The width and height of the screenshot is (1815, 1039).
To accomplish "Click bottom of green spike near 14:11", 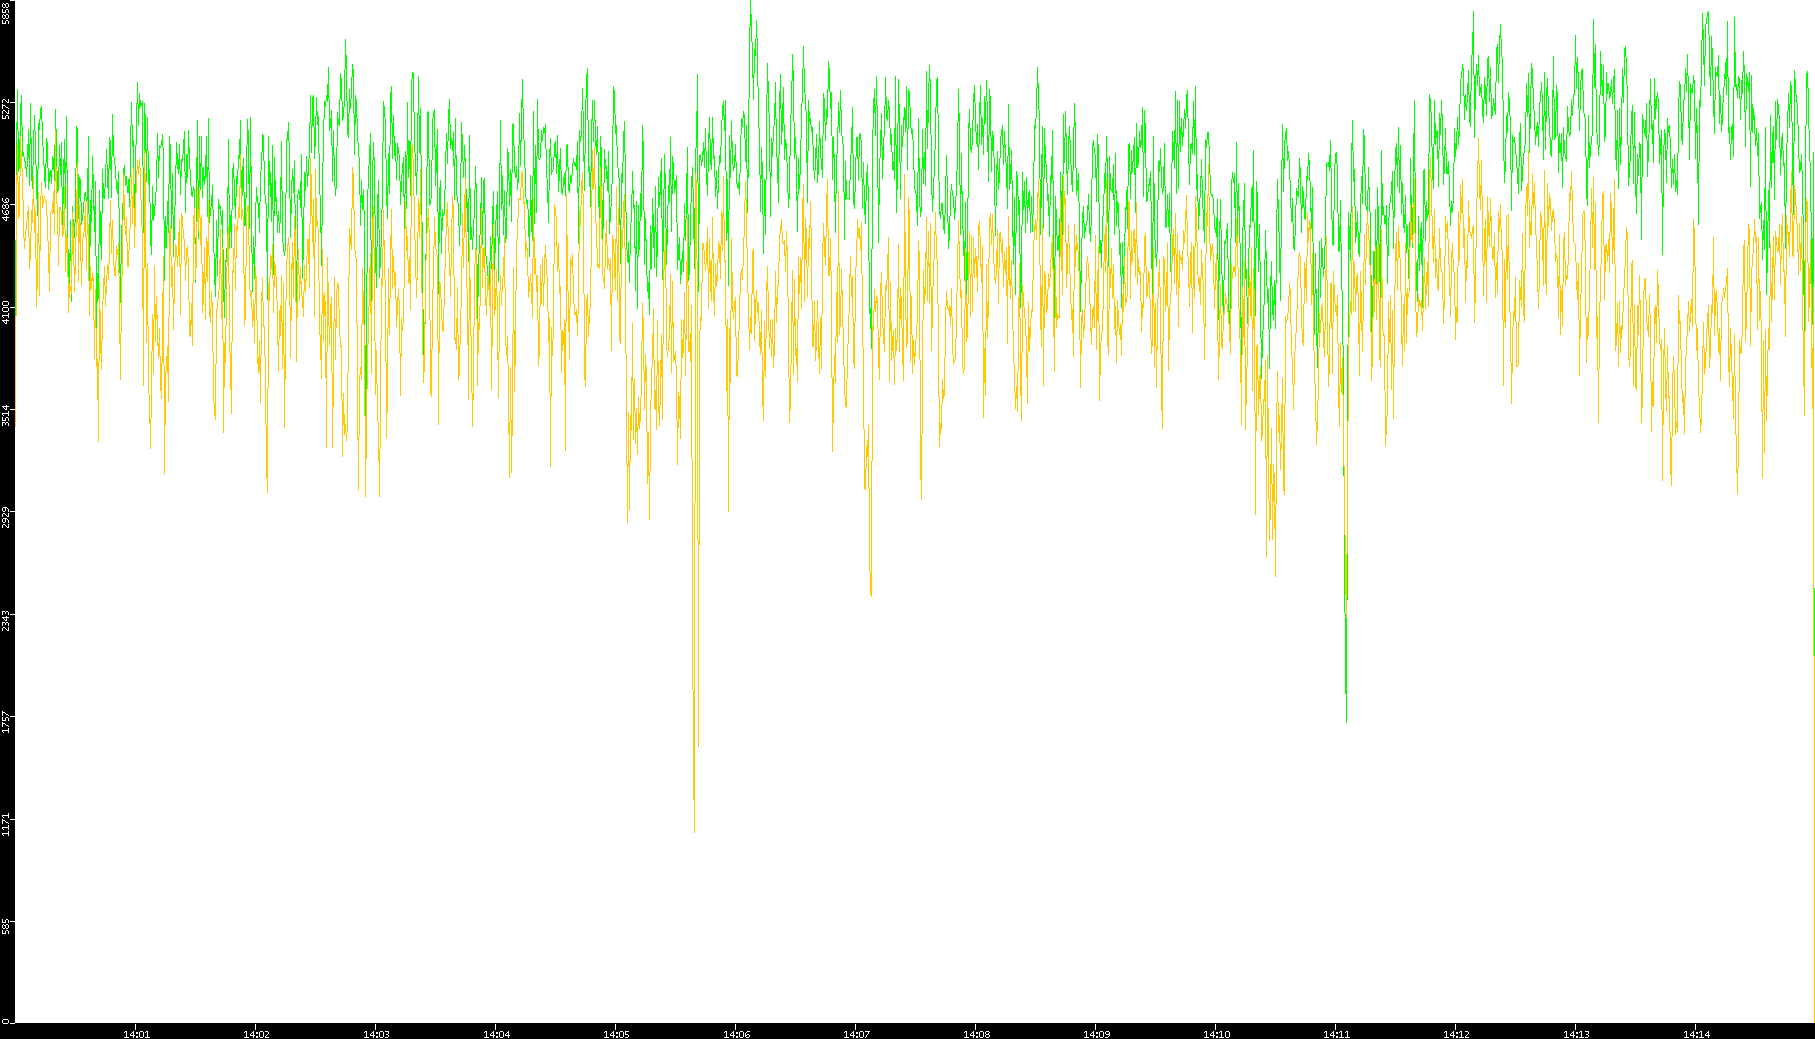I will pyautogui.click(x=1346, y=721).
